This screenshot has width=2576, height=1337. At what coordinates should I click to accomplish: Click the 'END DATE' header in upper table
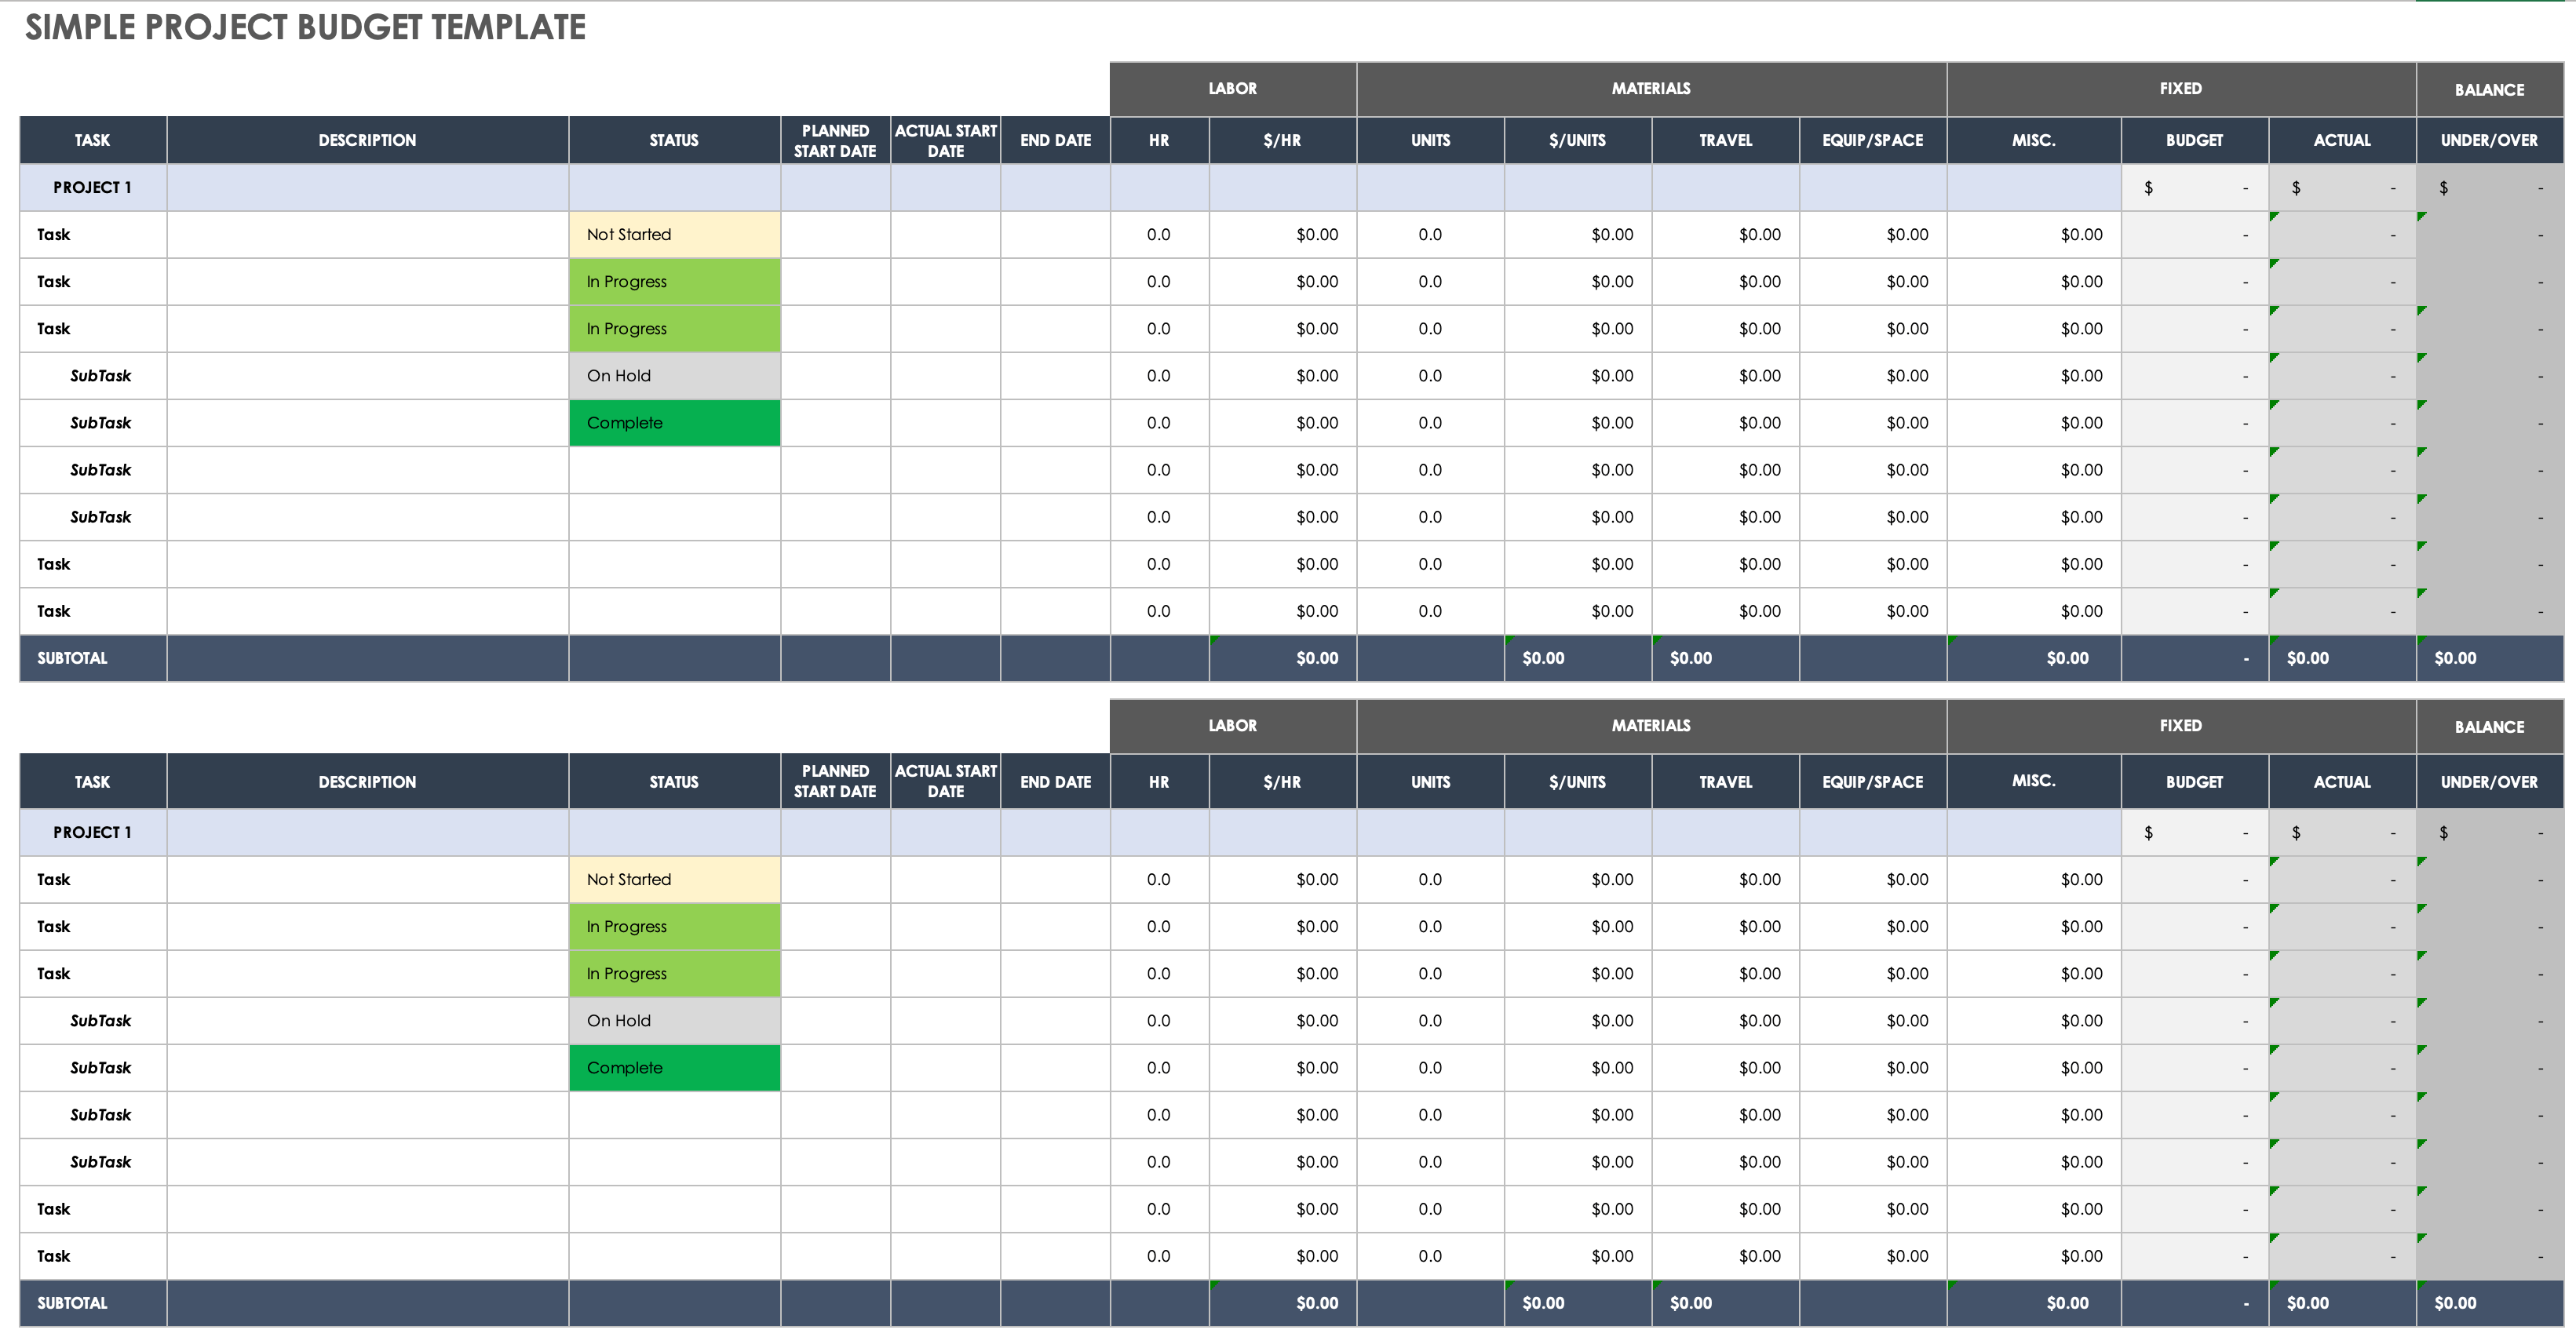click(1056, 140)
